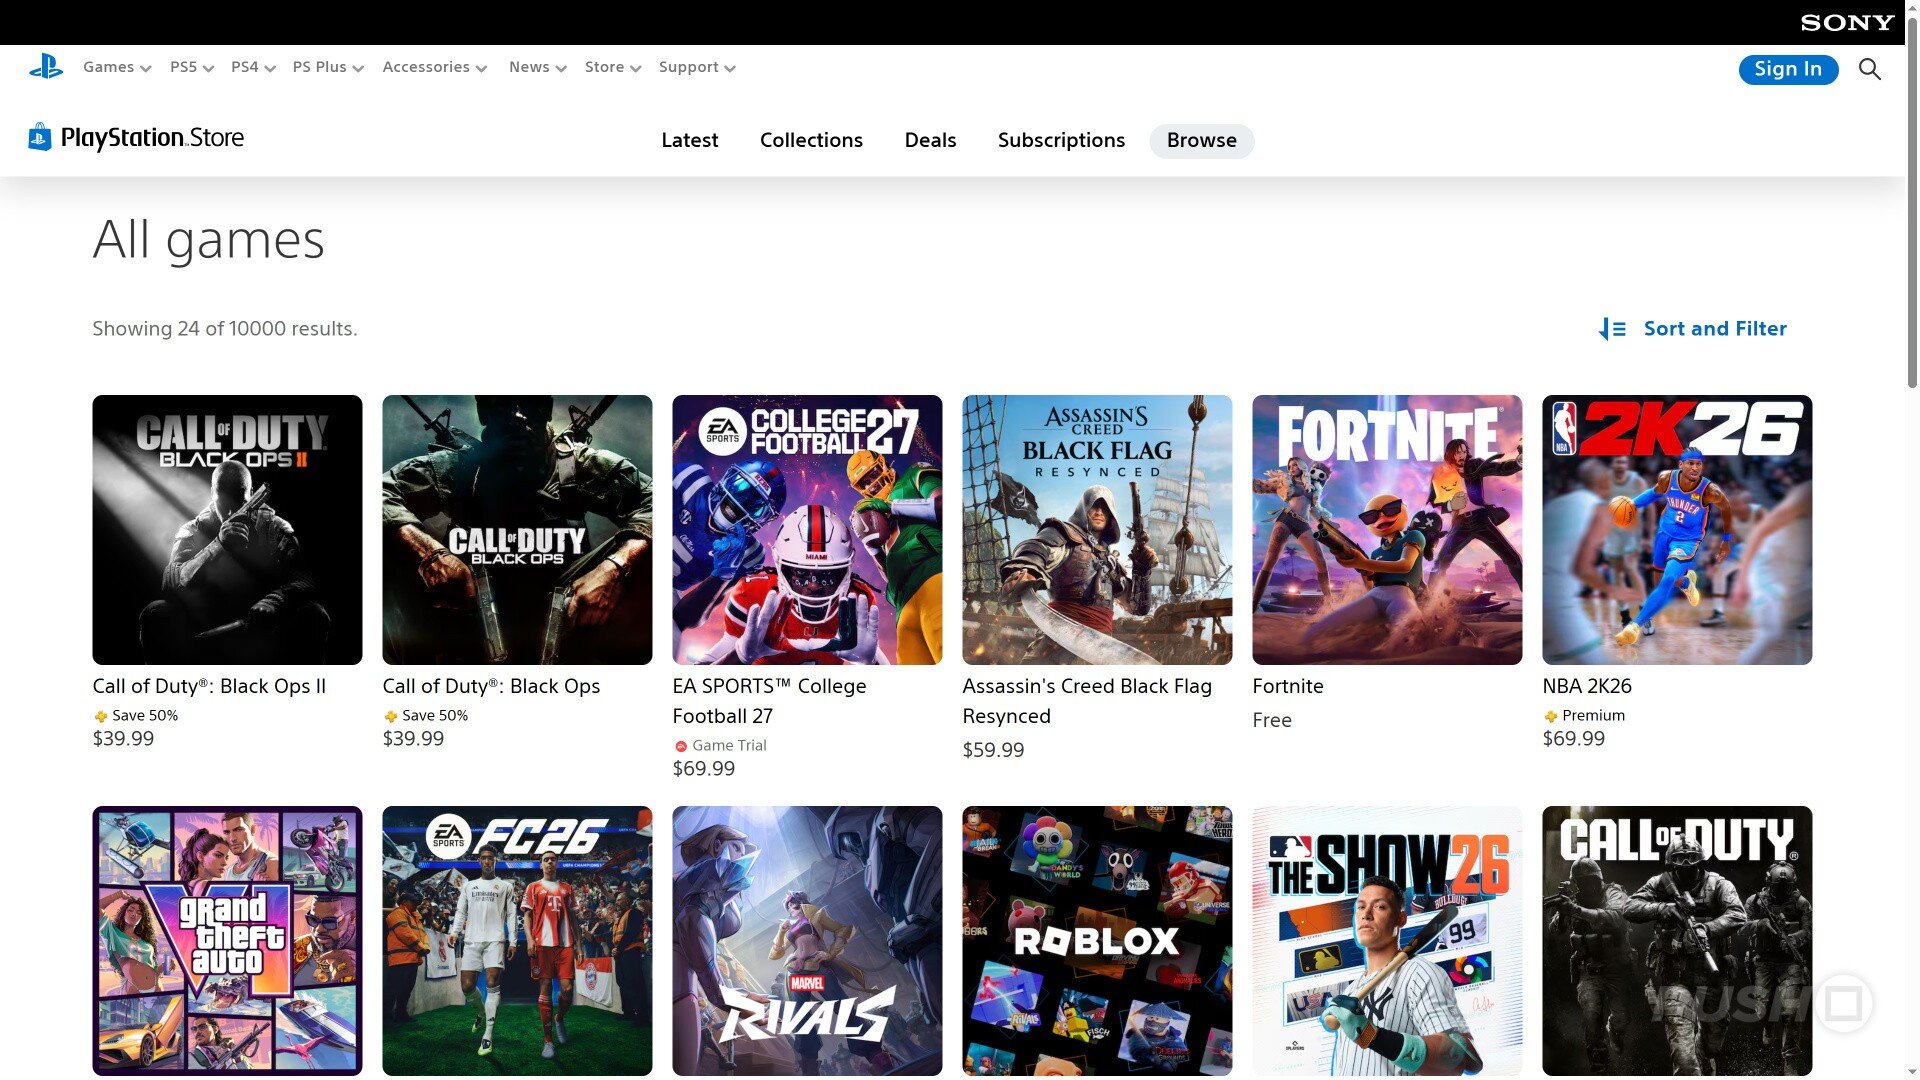Open the NBA 2K26 title link
This screenshot has height=1080, width=1920.
1587,686
